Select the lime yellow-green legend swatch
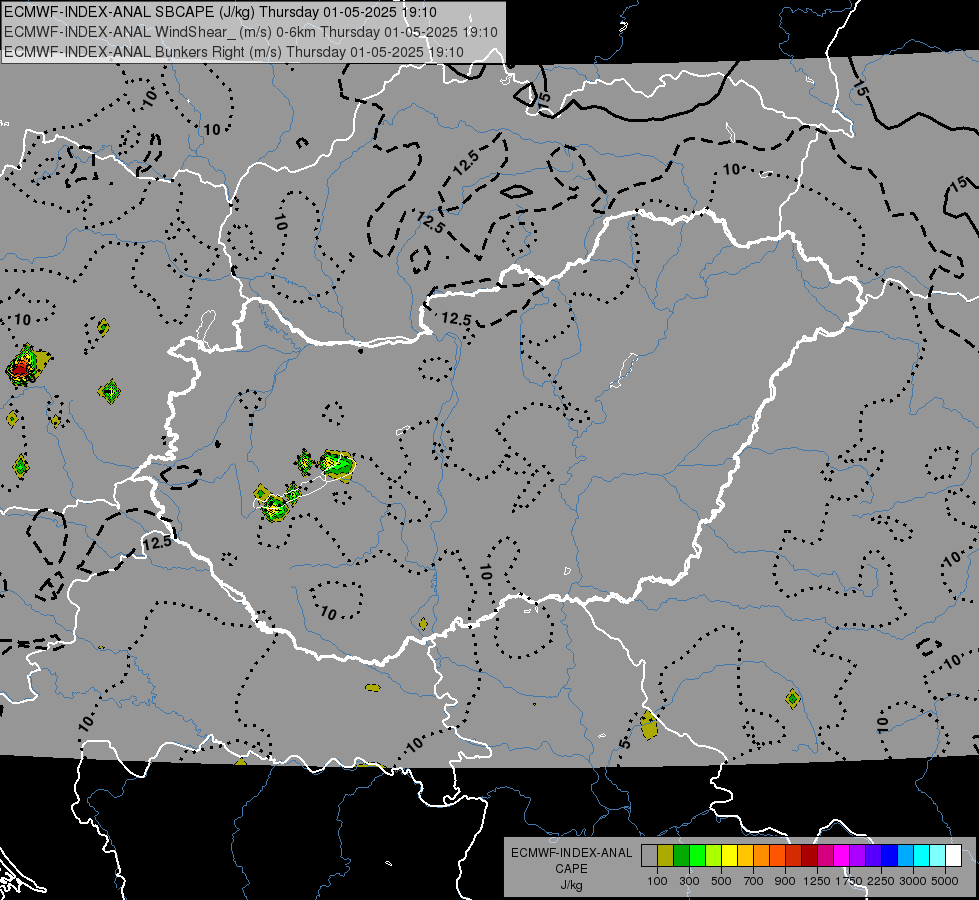Viewport: 979px width, 900px height. point(714,855)
